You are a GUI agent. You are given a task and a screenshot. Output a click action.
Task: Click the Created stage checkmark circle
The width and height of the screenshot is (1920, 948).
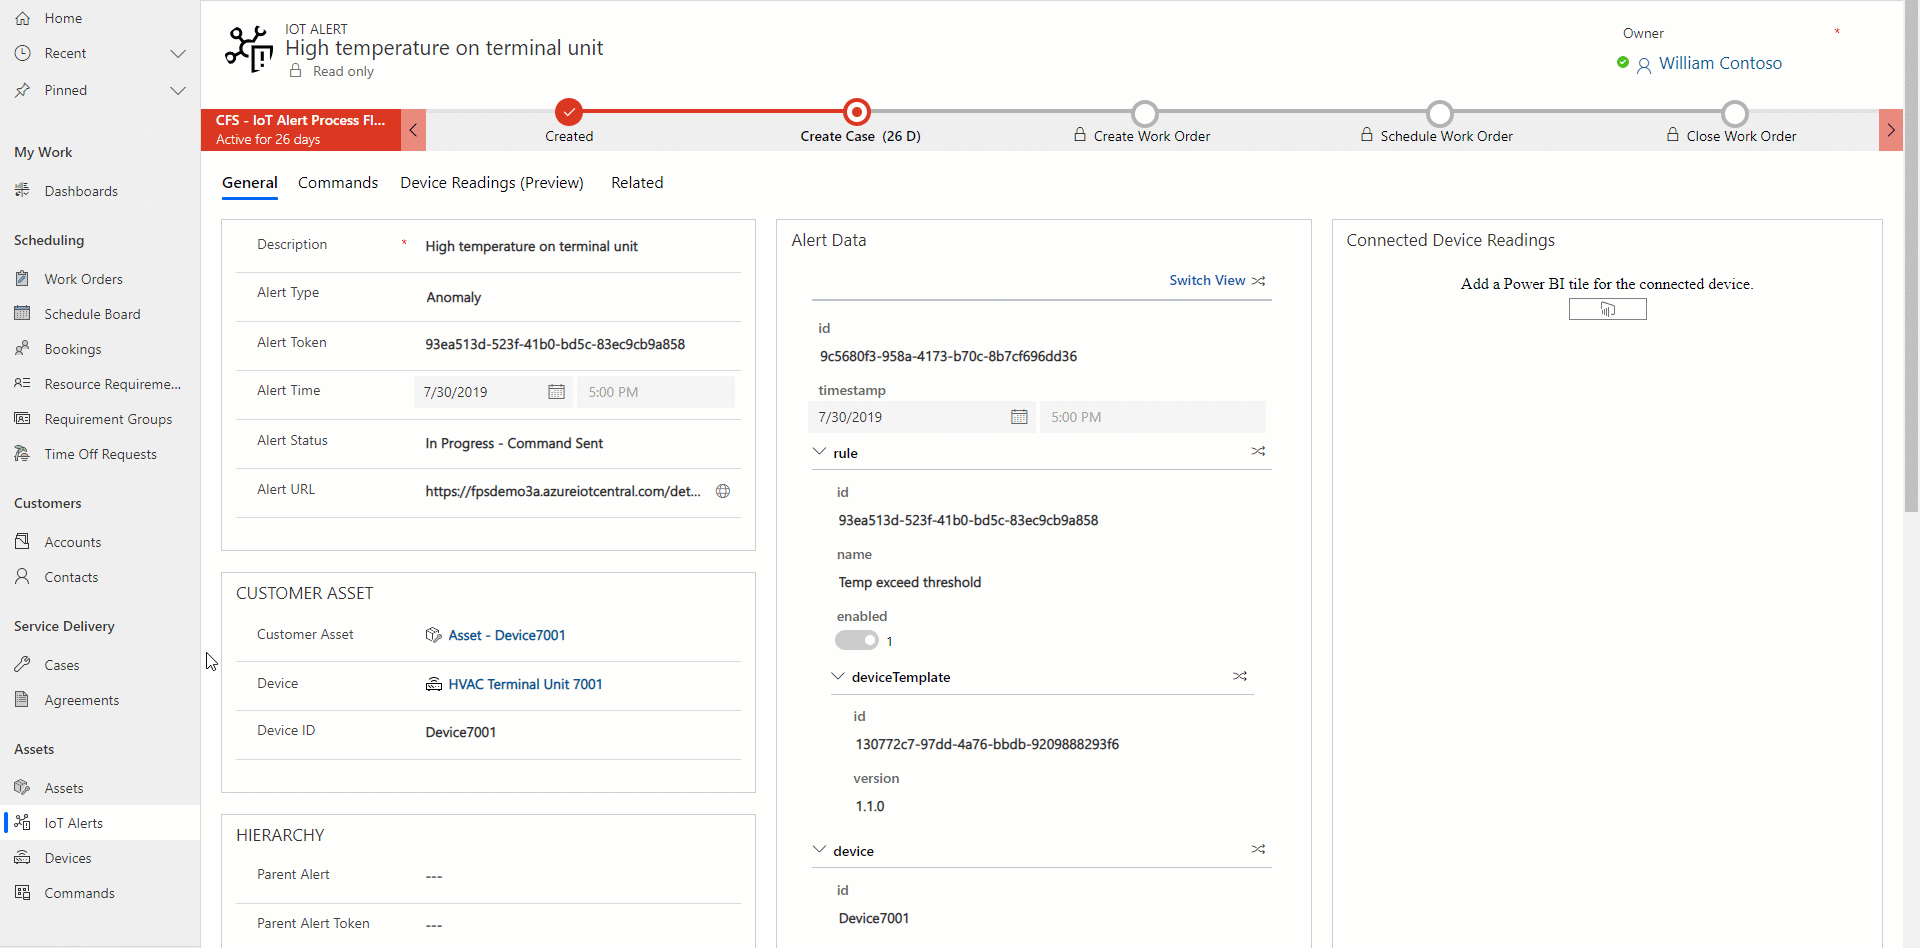pos(569,112)
